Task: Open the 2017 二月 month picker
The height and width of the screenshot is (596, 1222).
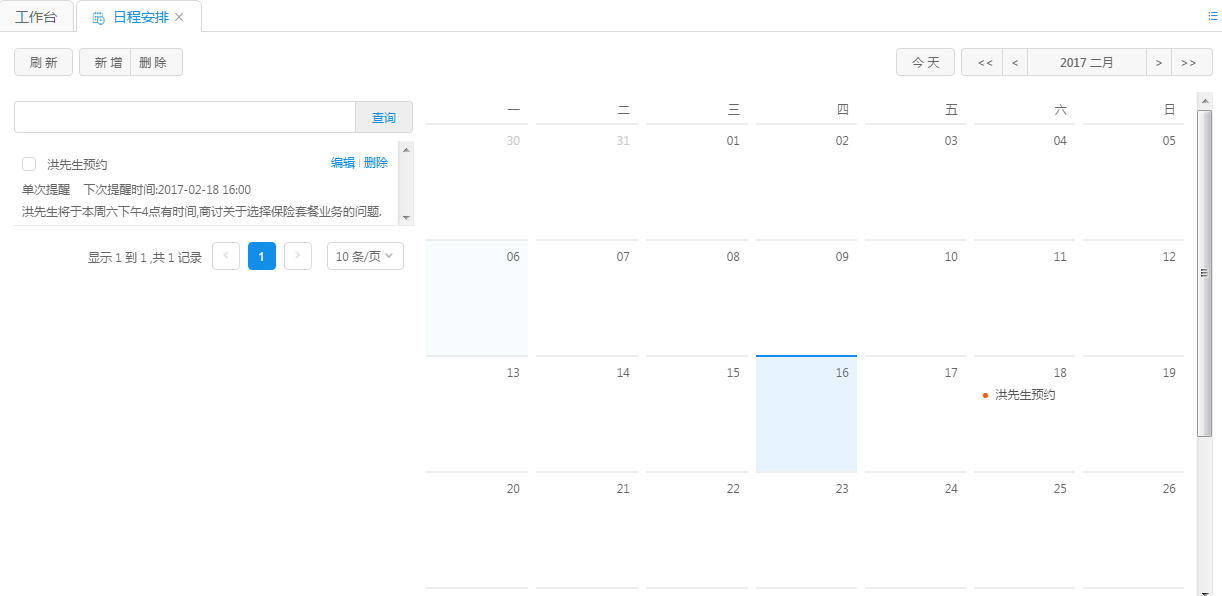Action: (x=1086, y=62)
